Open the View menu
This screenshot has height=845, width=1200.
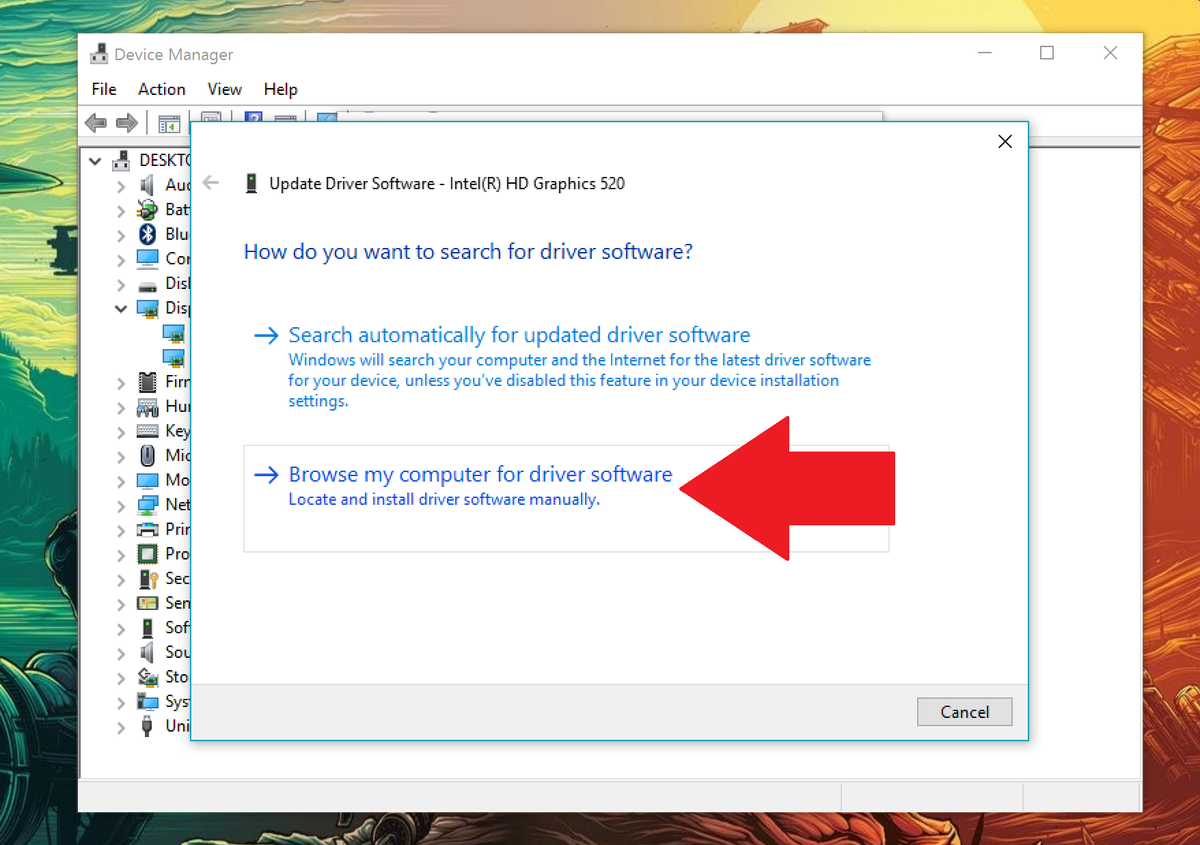[x=224, y=89]
